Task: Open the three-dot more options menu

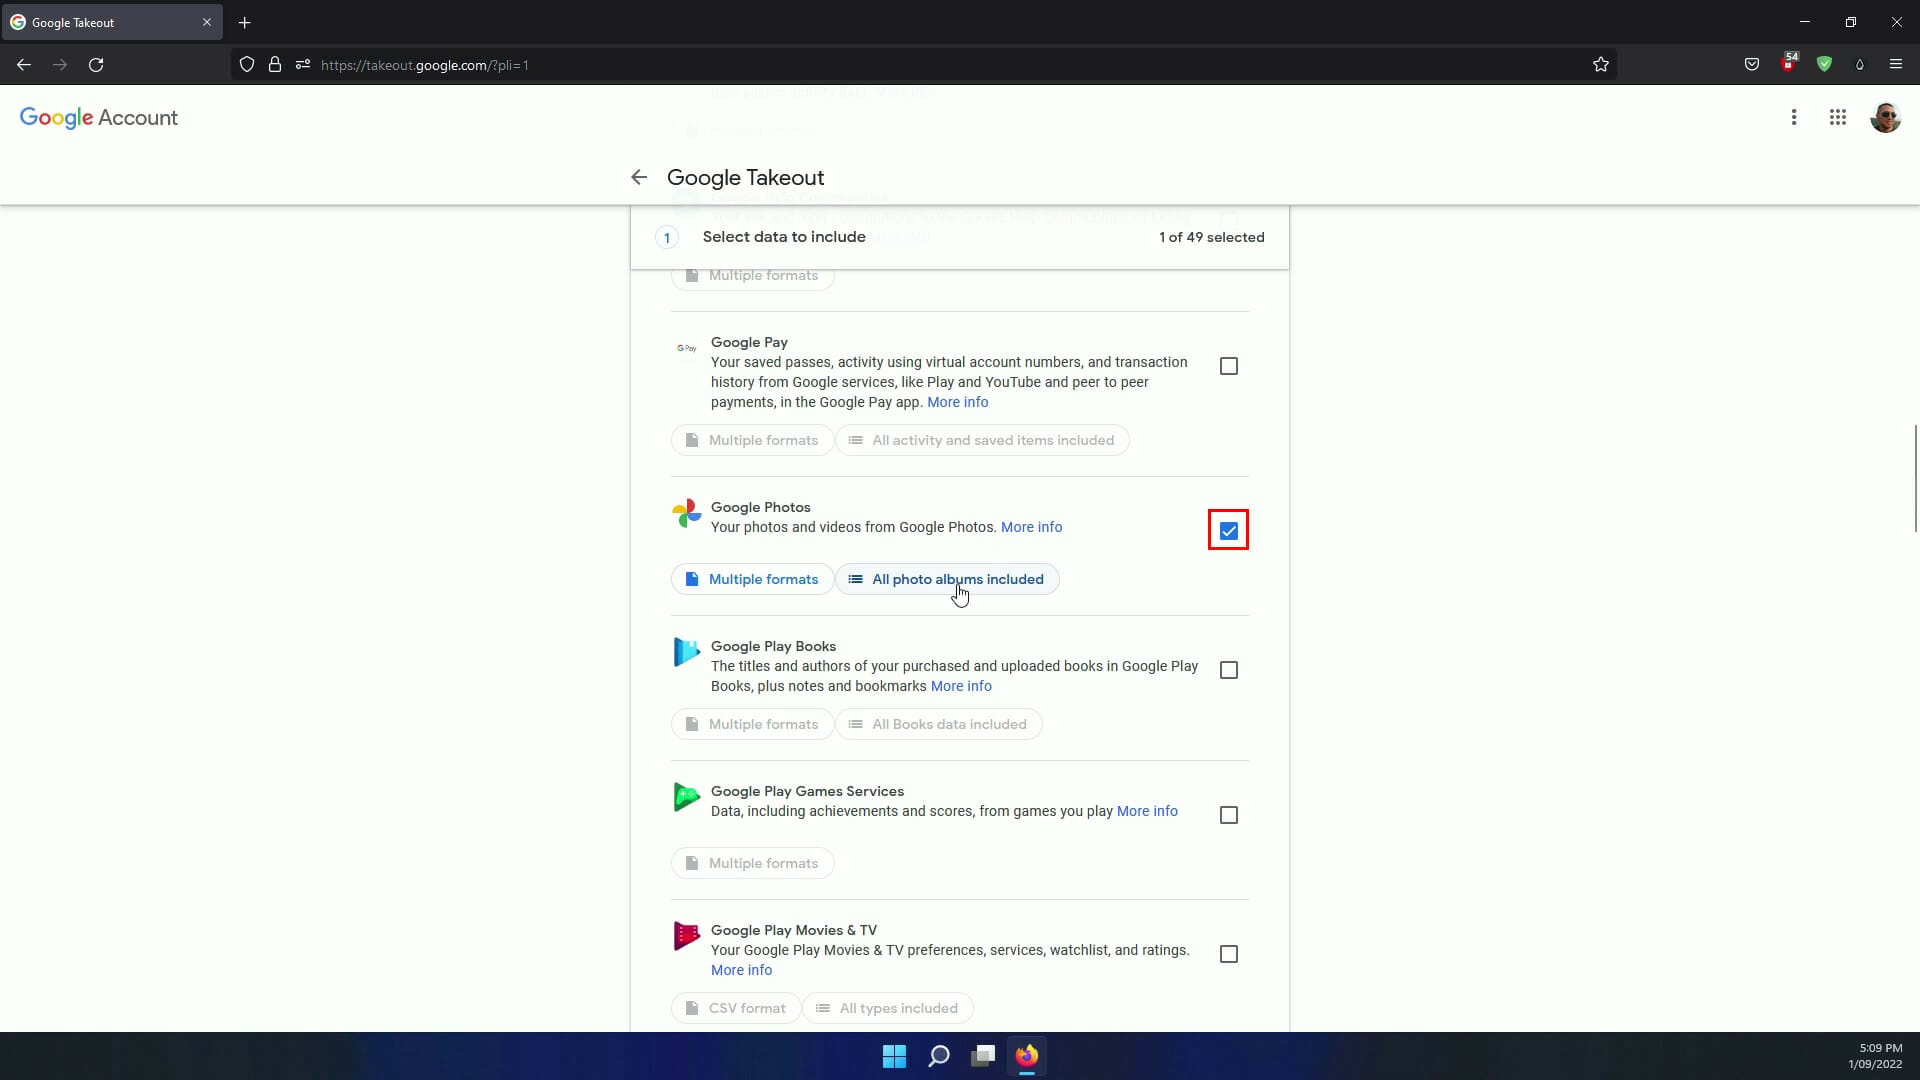Action: tap(1794, 117)
